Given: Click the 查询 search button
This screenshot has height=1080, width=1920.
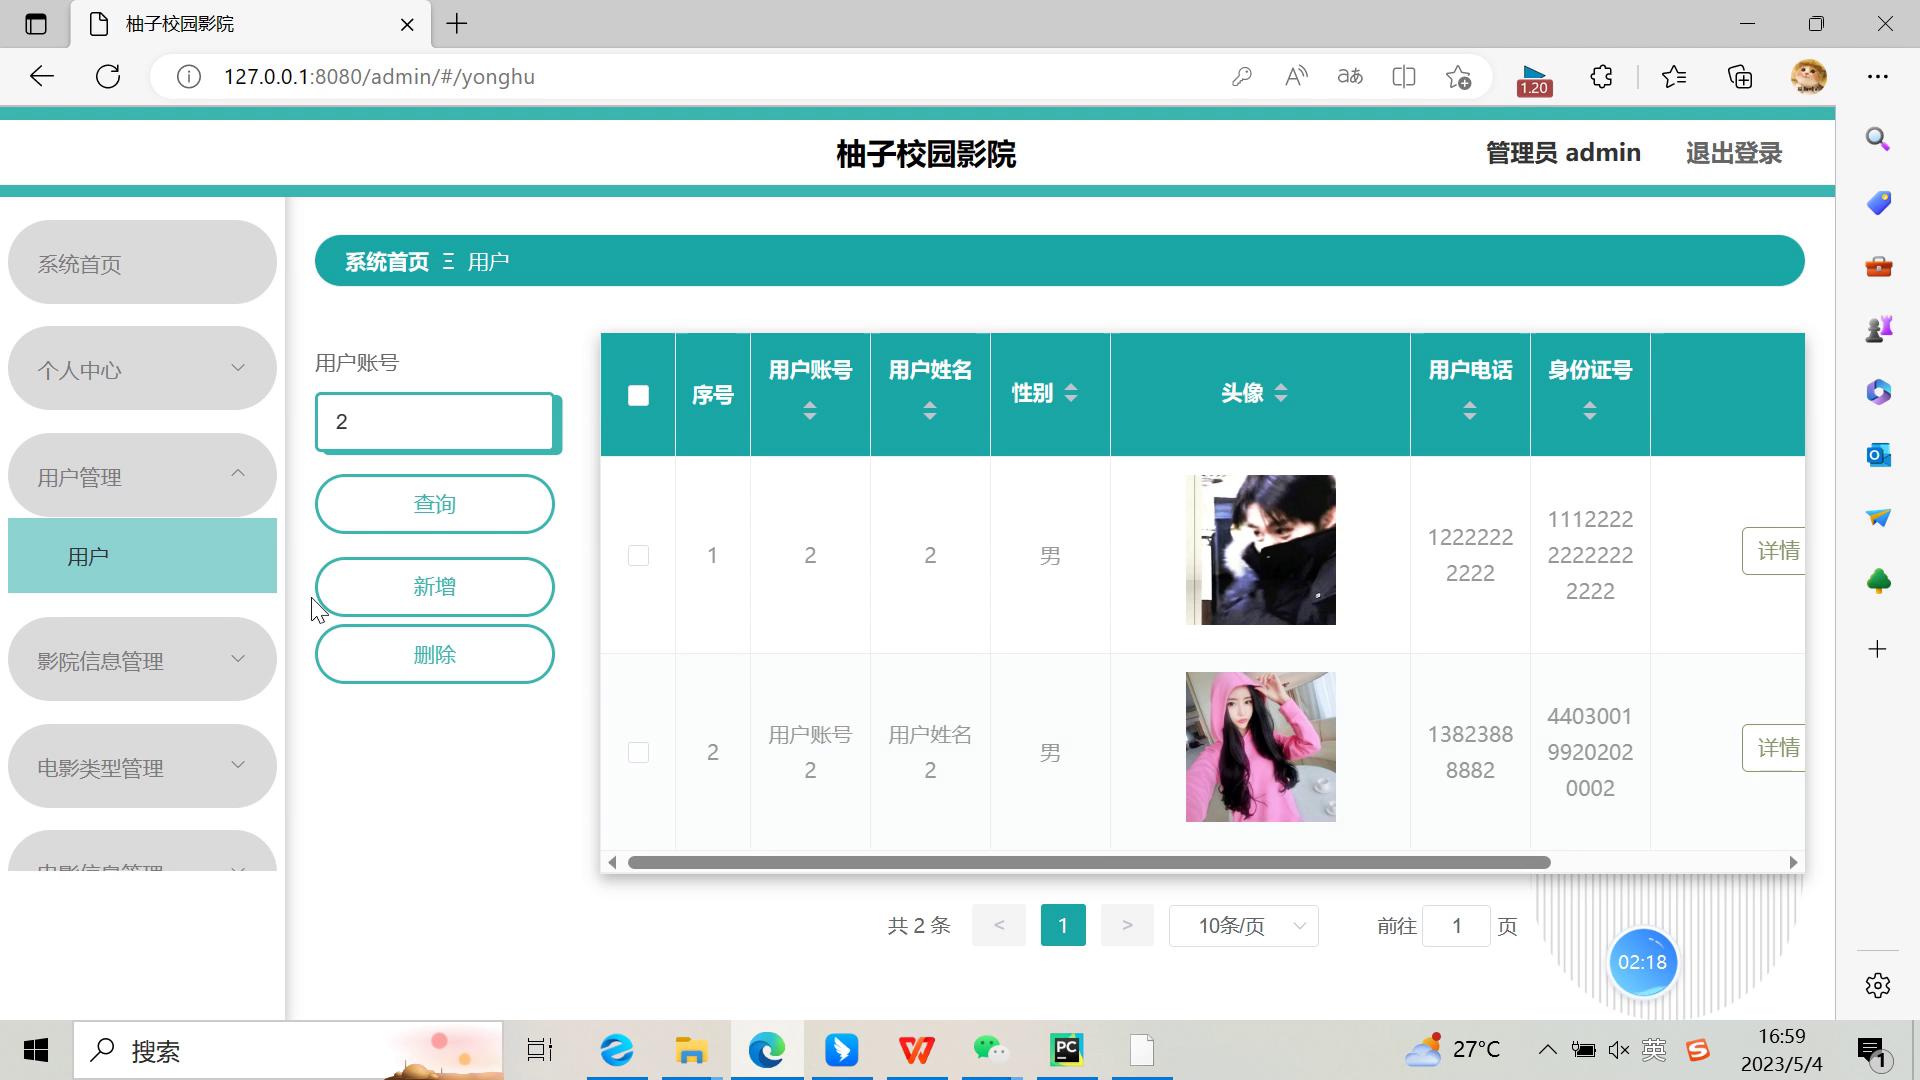Looking at the screenshot, I should coord(435,504).
